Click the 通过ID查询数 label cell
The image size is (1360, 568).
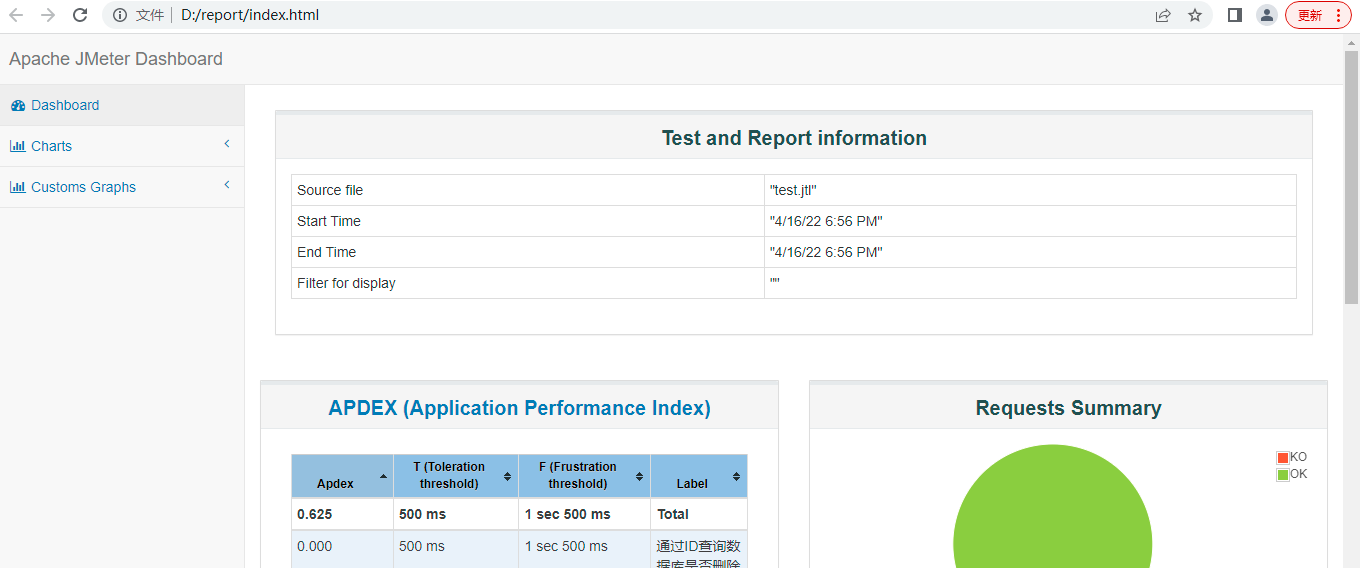[699, 549]
